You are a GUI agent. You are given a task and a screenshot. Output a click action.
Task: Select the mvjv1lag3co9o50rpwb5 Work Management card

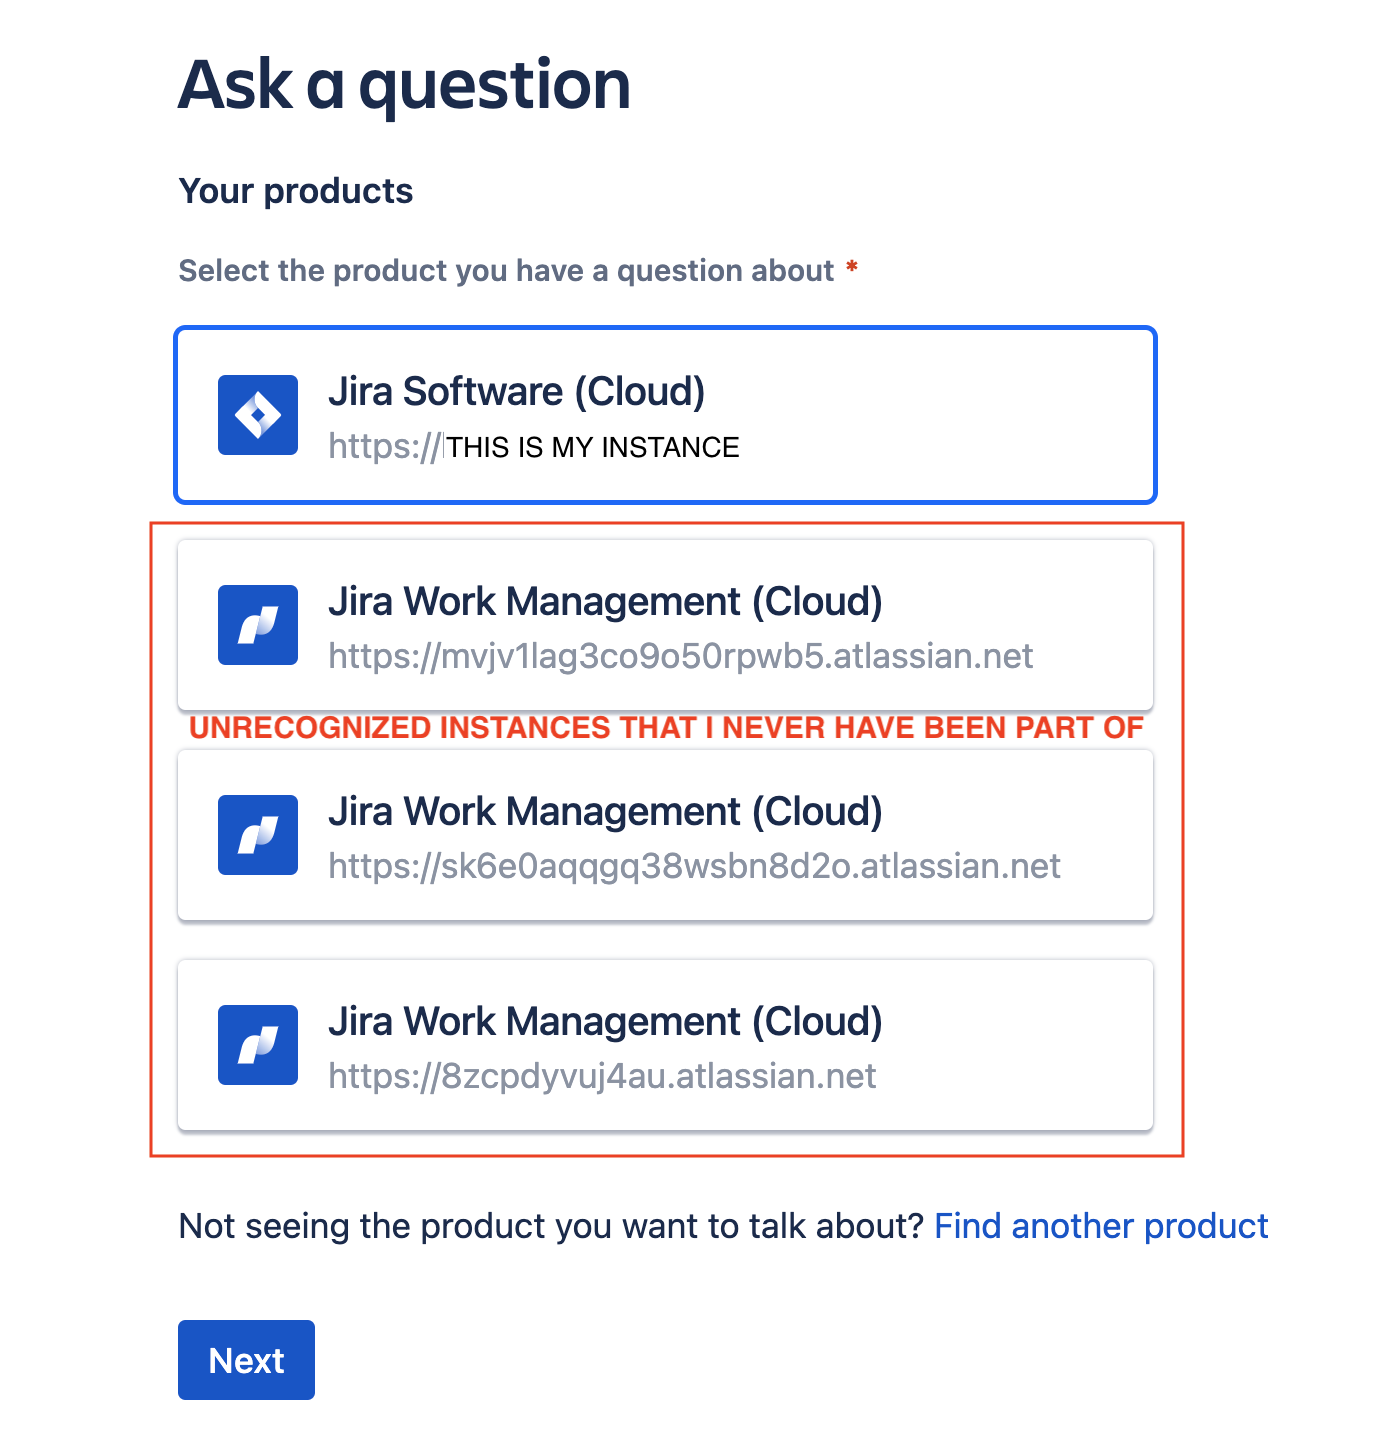pyautogui.click(x=665, y=625)
